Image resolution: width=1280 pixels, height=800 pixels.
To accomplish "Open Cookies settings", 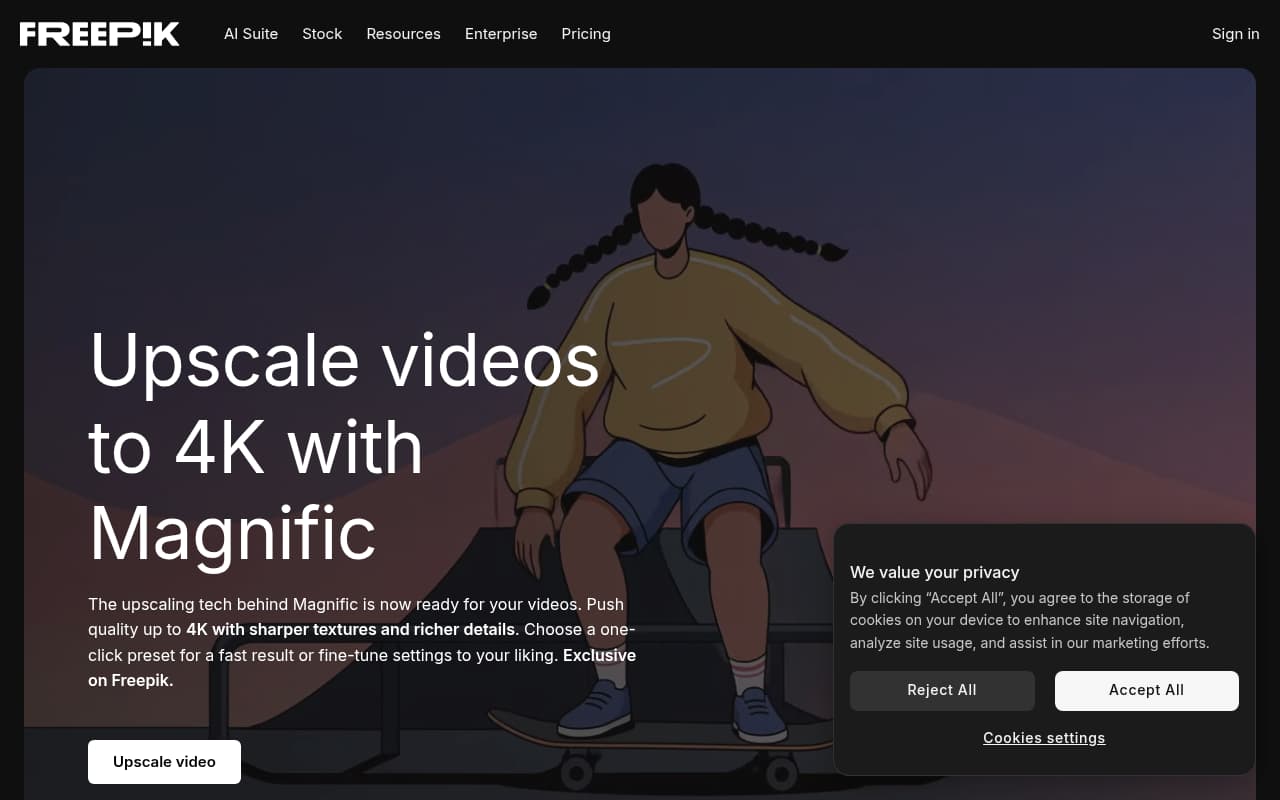I will click(1044, 737).
